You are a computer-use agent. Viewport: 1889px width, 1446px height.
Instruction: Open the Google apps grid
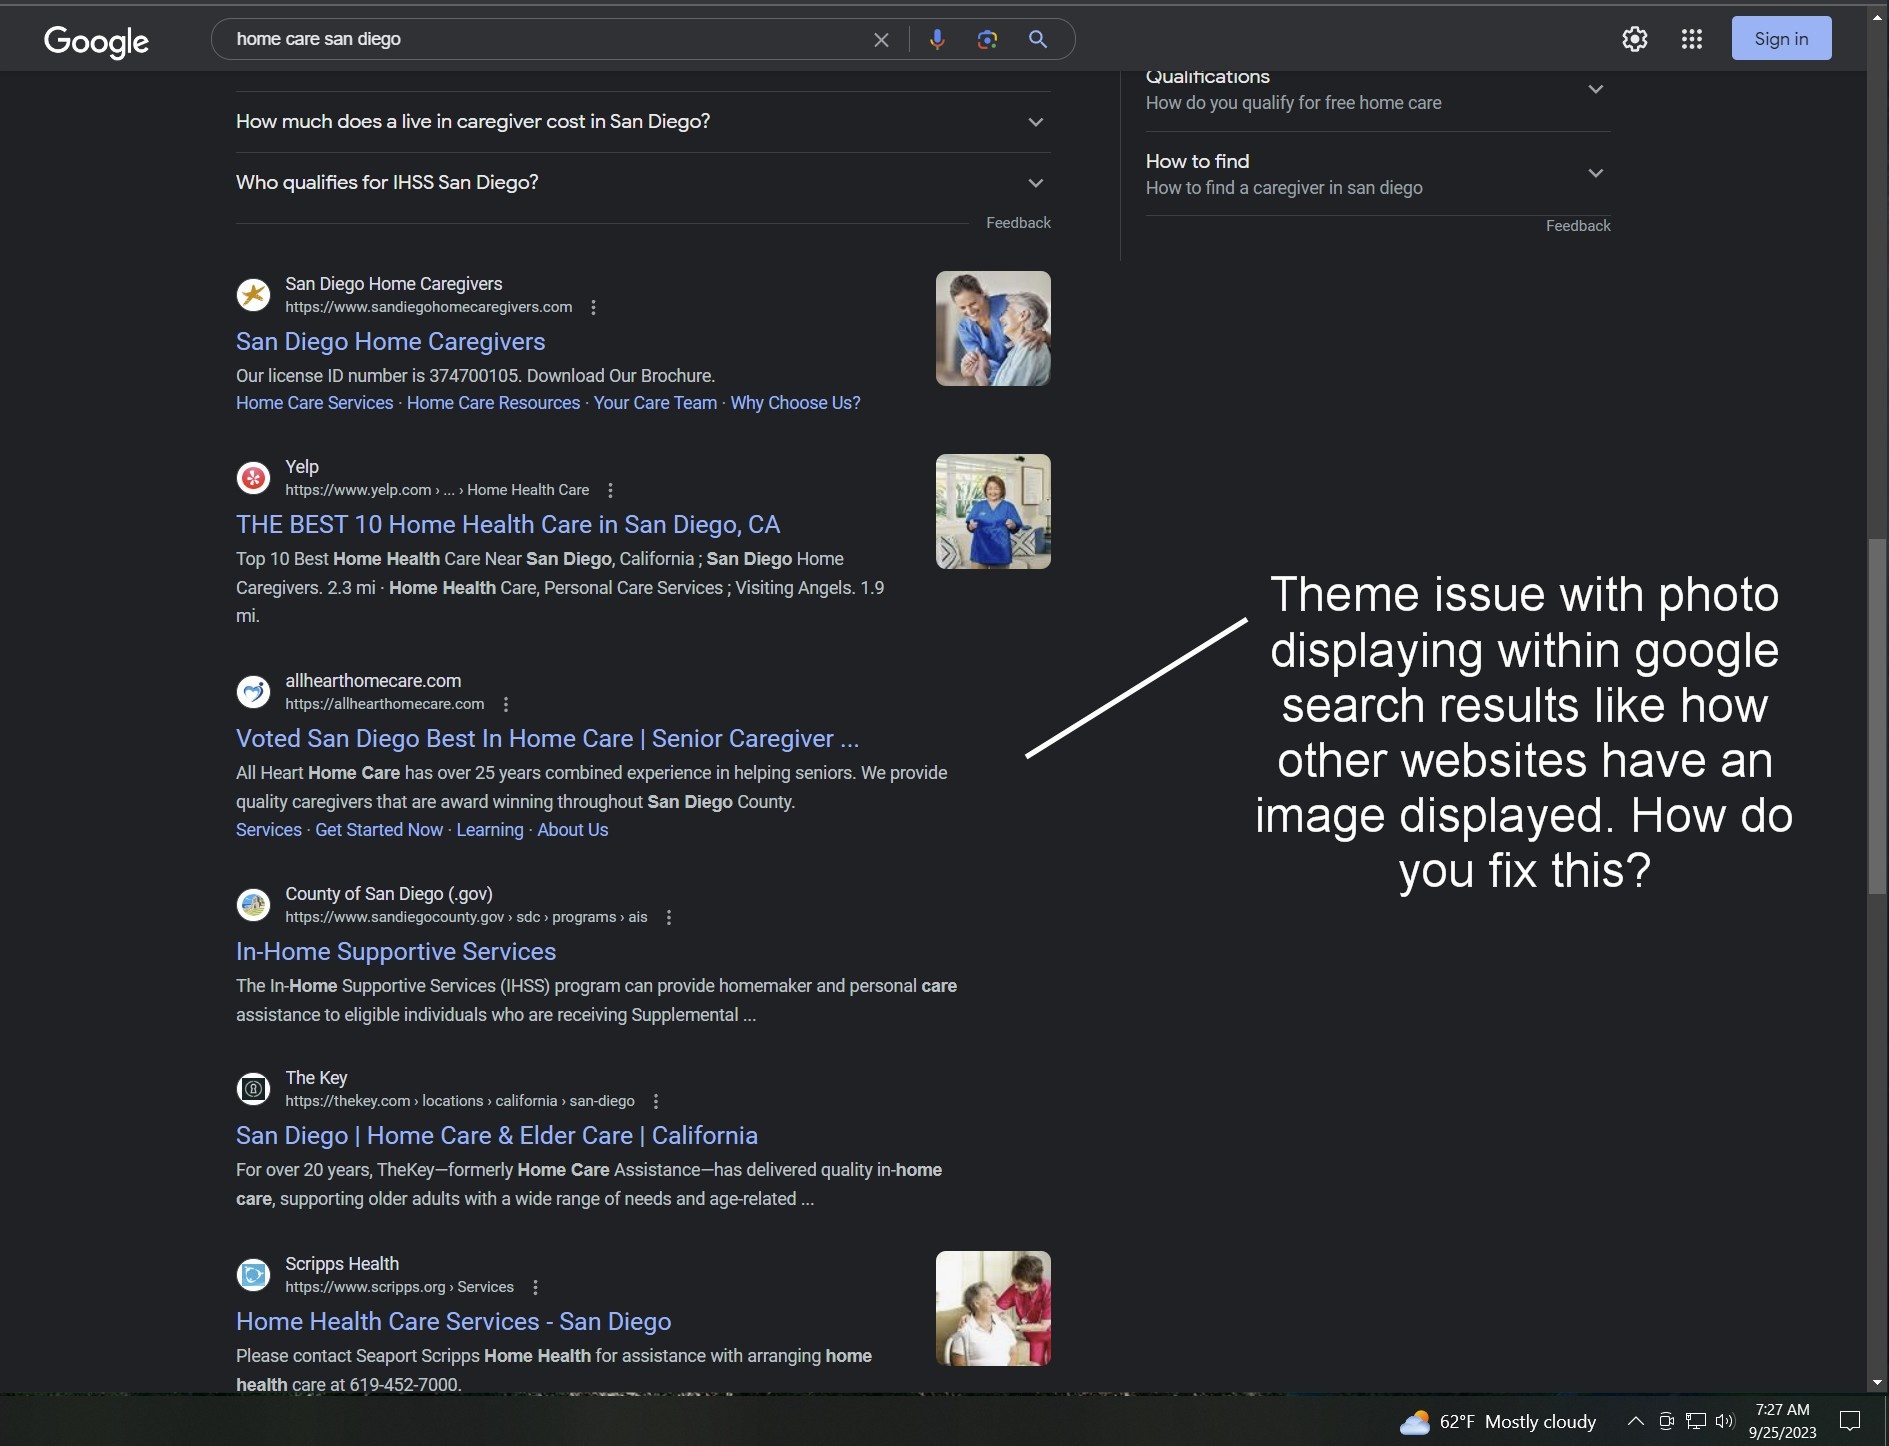coord(1692,39)
